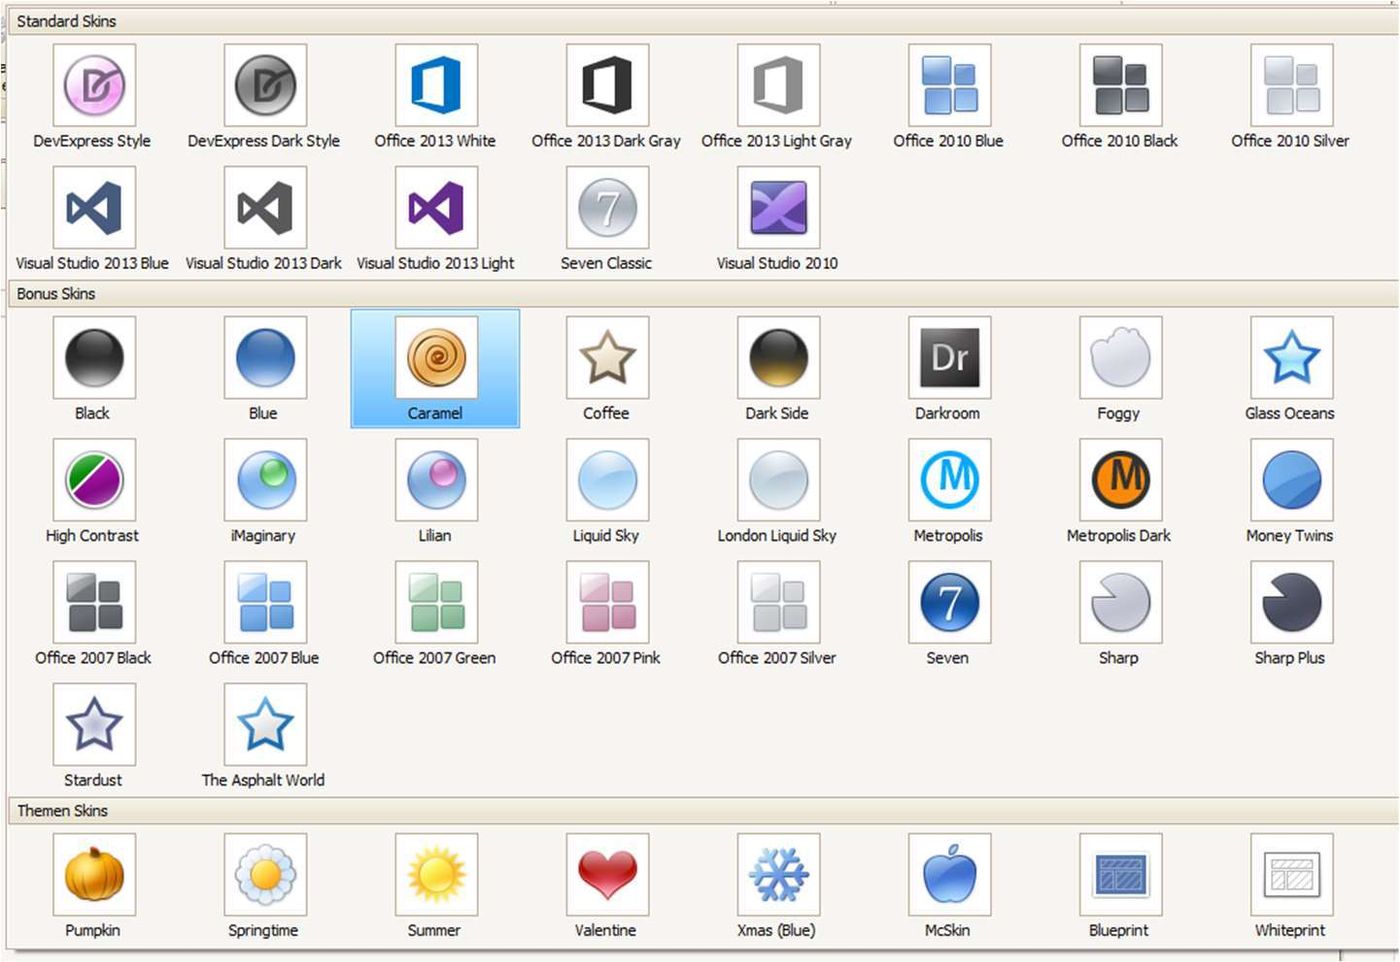
Task: Click the highlighted Caramel skin icon
Action: tap(436, 357)
